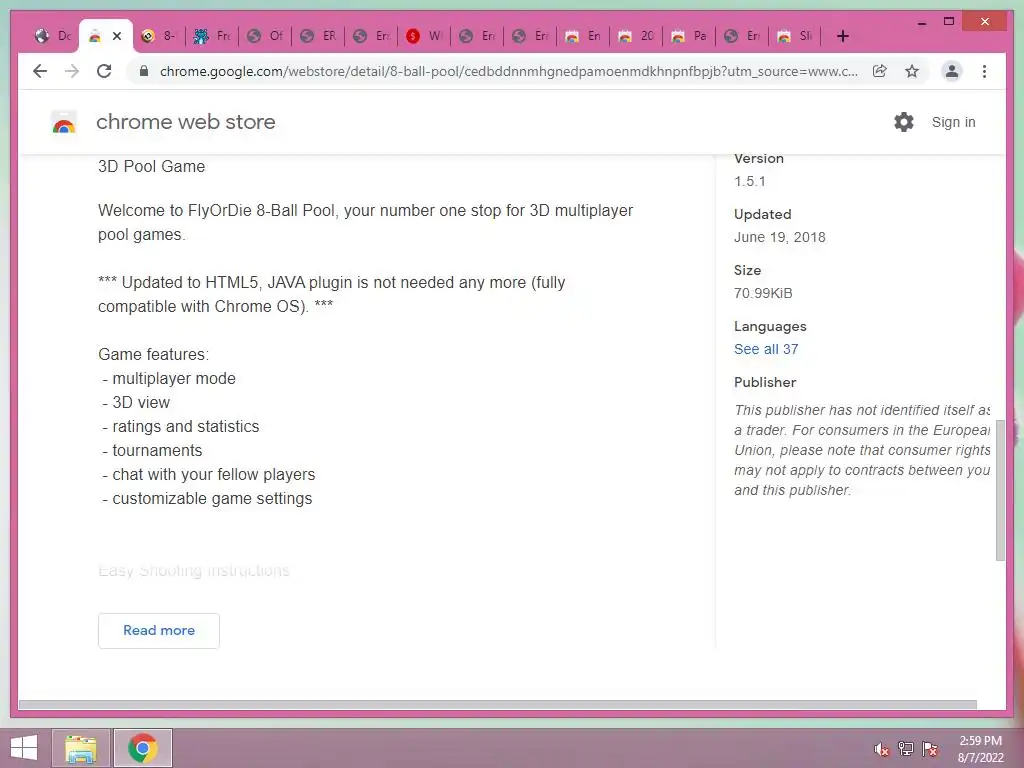The image size is (1024, 768).
Task: Go back to the previous page
Action: [40, 71]
